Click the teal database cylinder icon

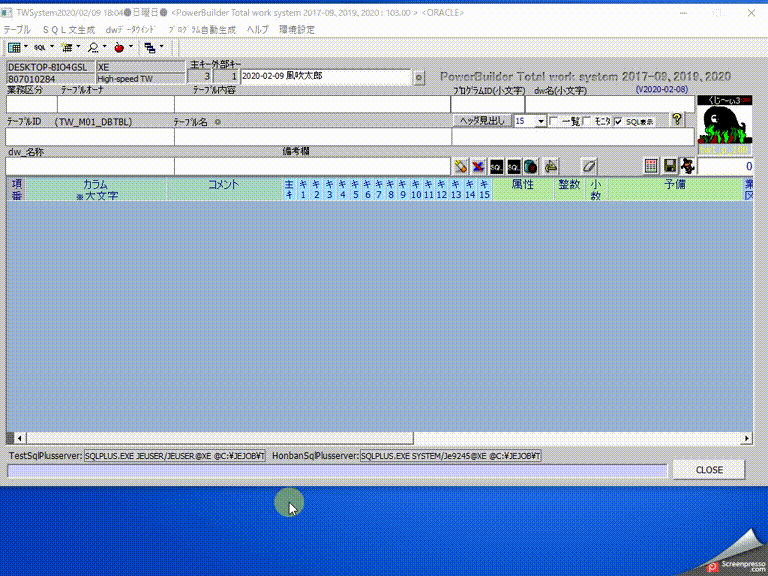pyautogui.click(x=530, y=167)
